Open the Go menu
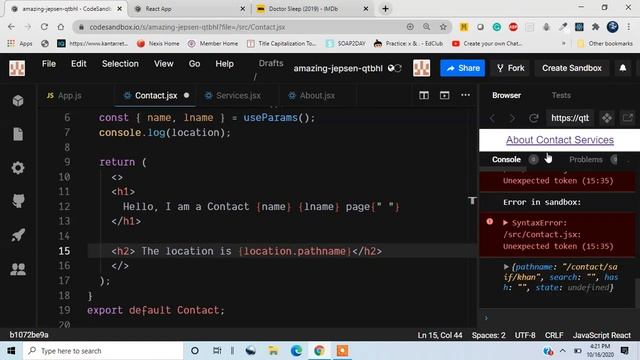 (x=194, y=64)
